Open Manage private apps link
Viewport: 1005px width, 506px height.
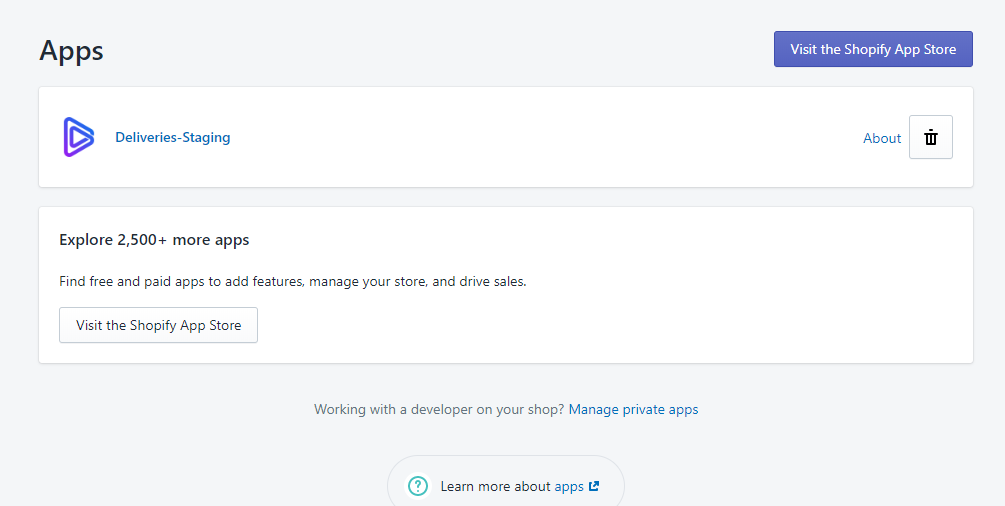633,409
